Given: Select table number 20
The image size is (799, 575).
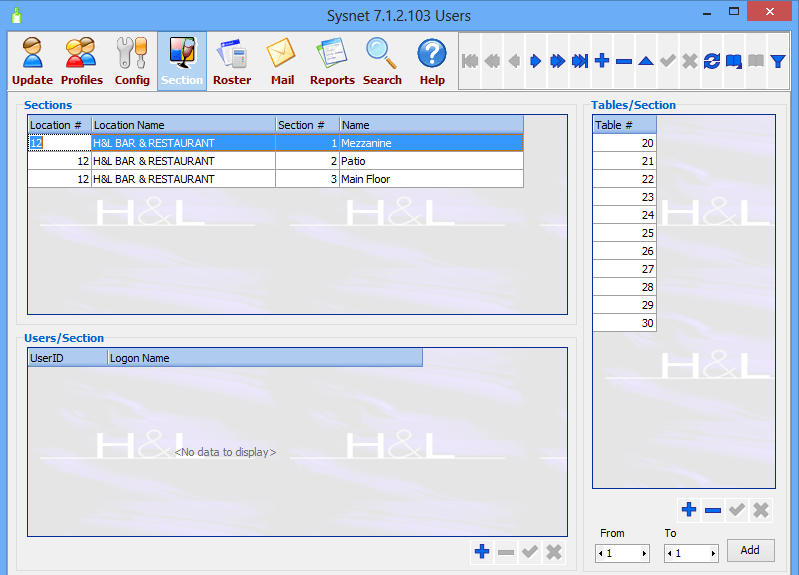Looking at the screenshot, I should click(x=625, y=143).
